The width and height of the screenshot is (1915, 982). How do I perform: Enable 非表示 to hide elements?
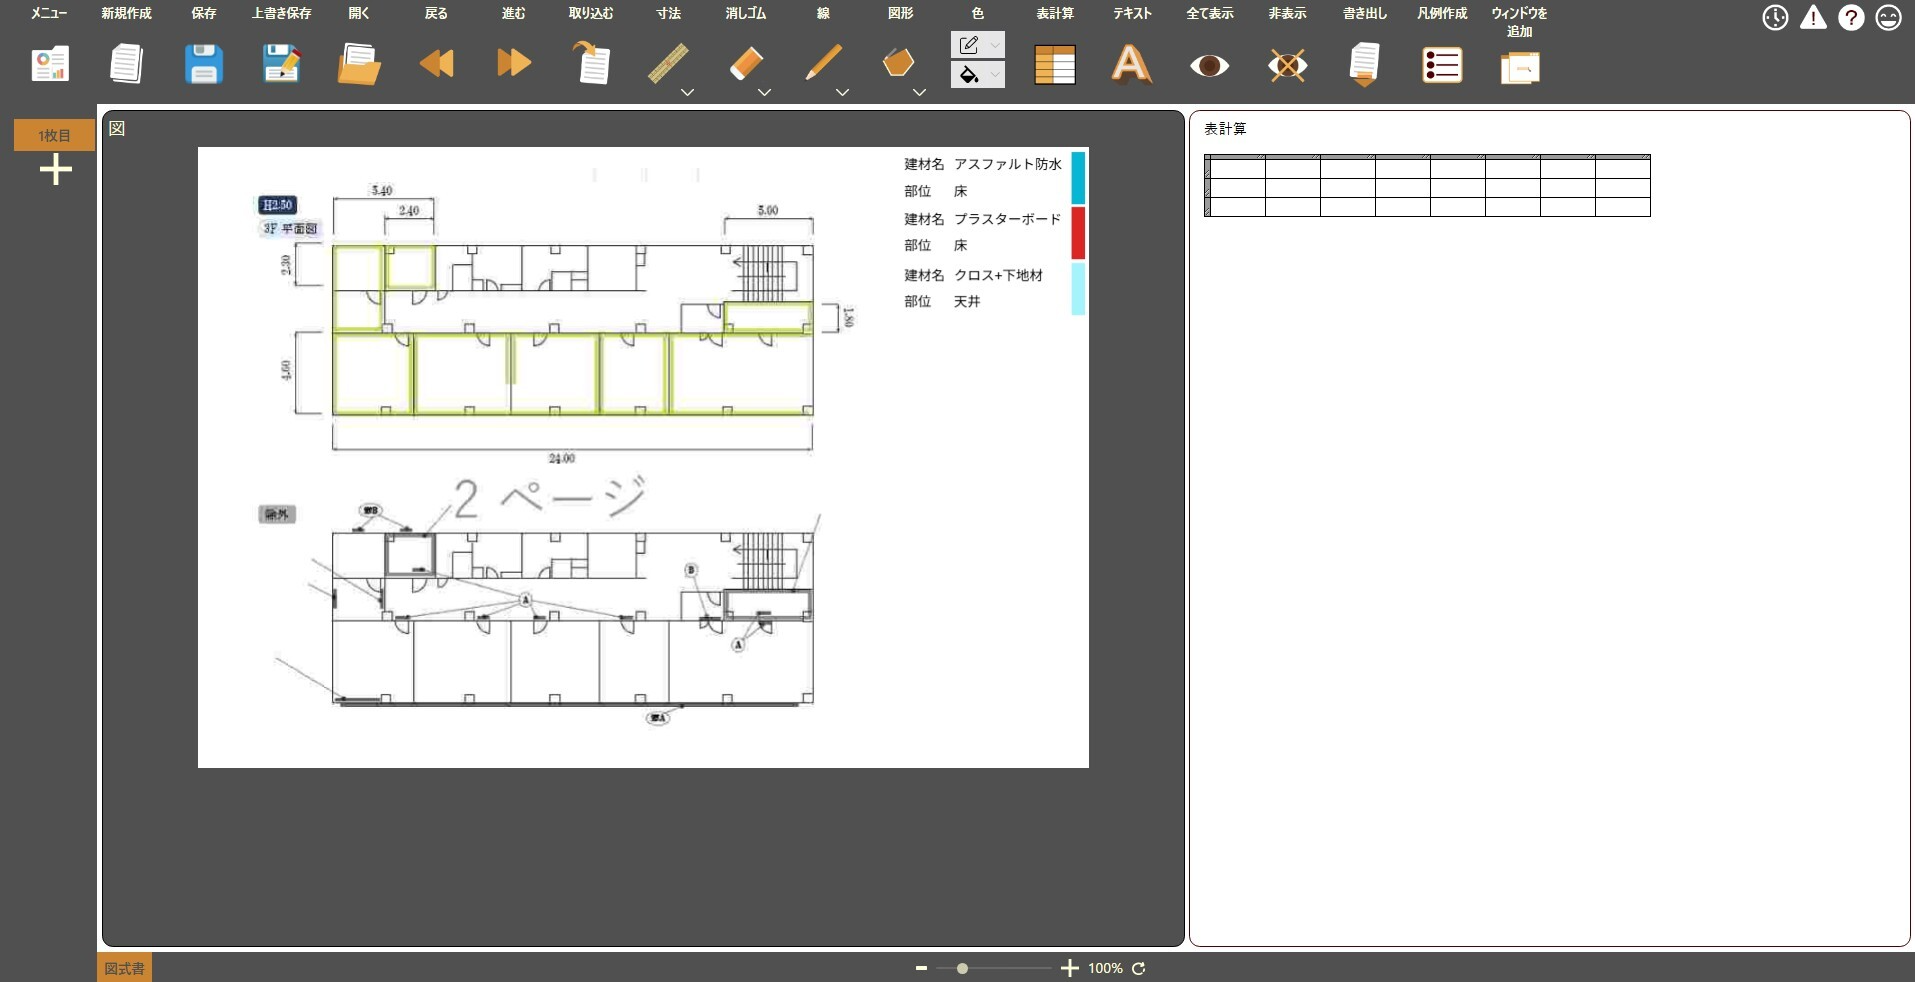coord(1286,65)
